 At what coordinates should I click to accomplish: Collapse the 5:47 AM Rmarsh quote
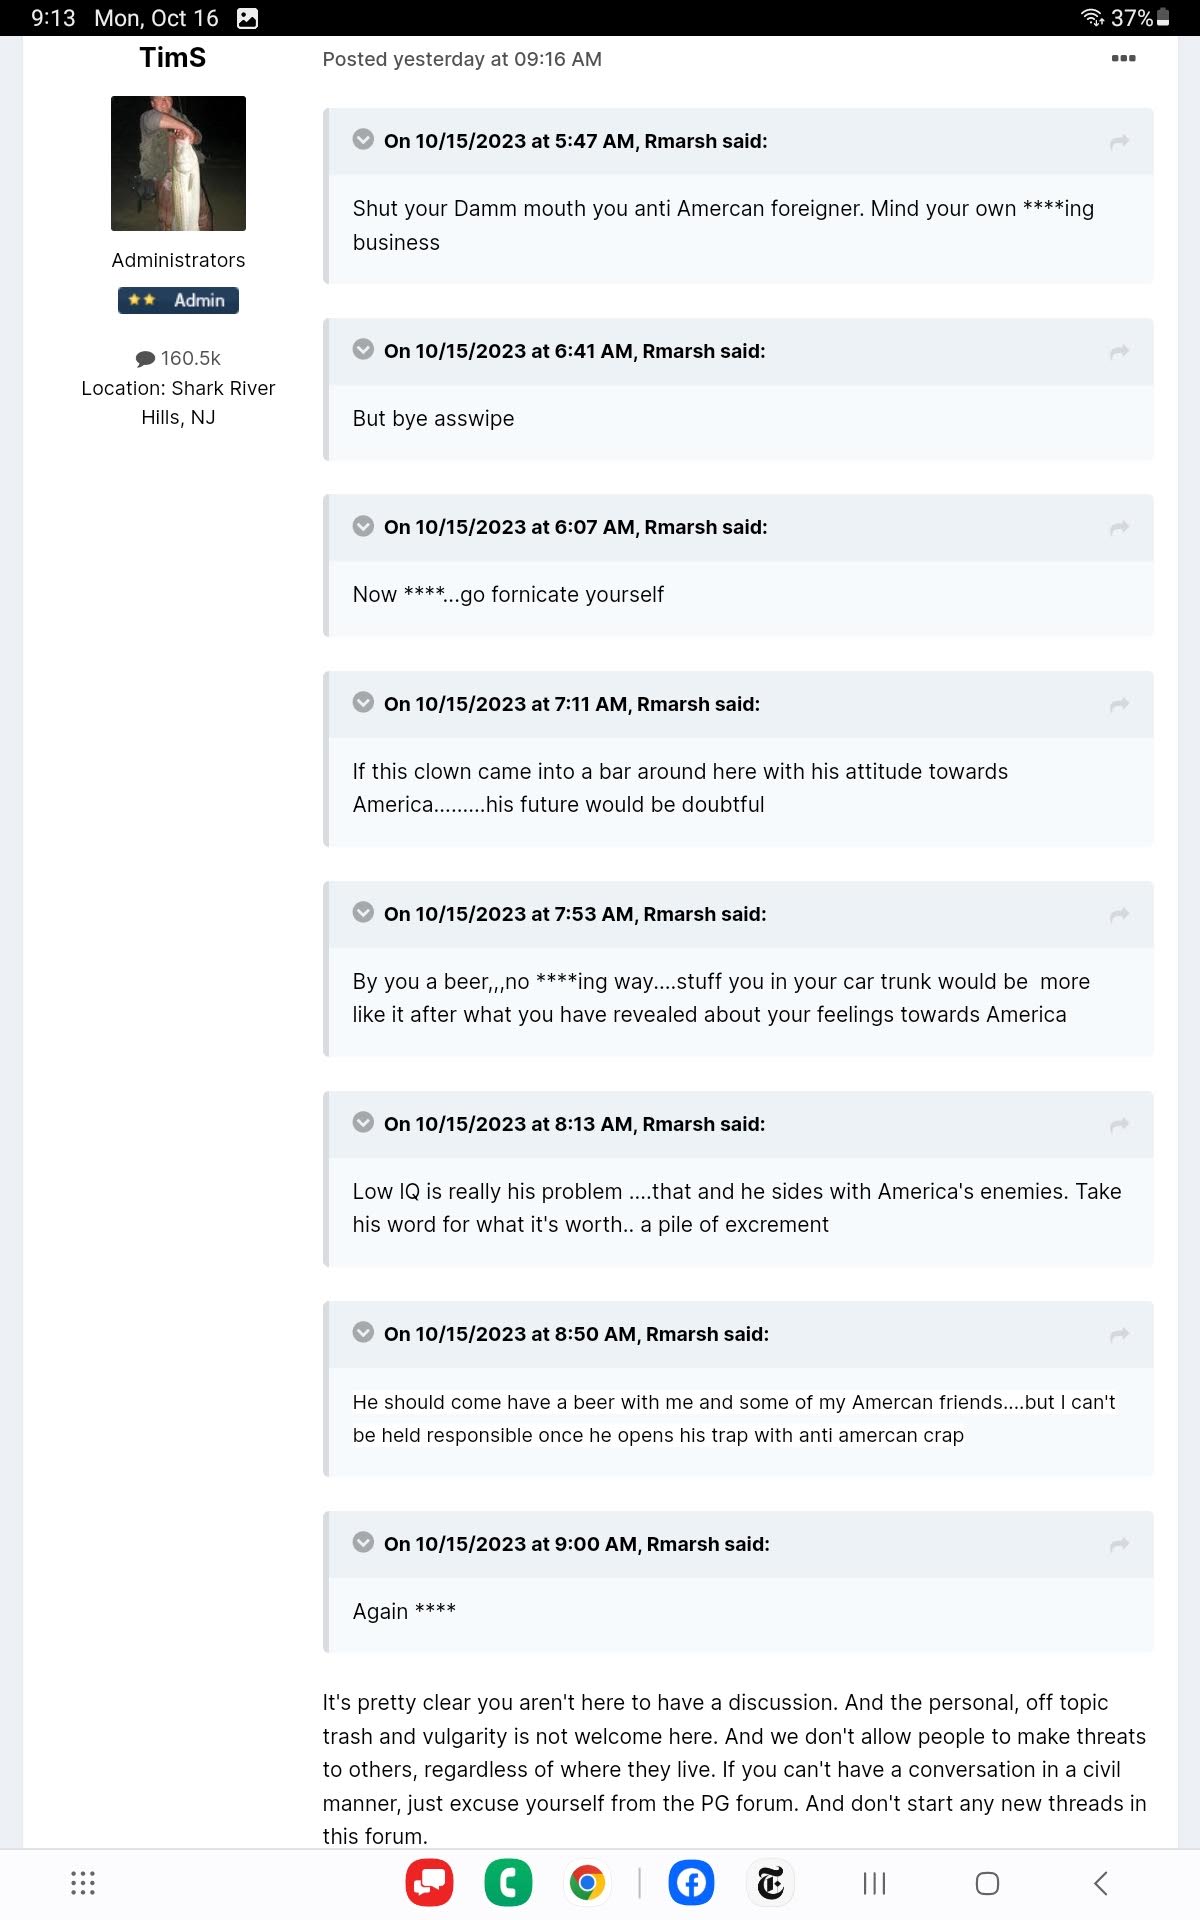[x=363, y=140]
